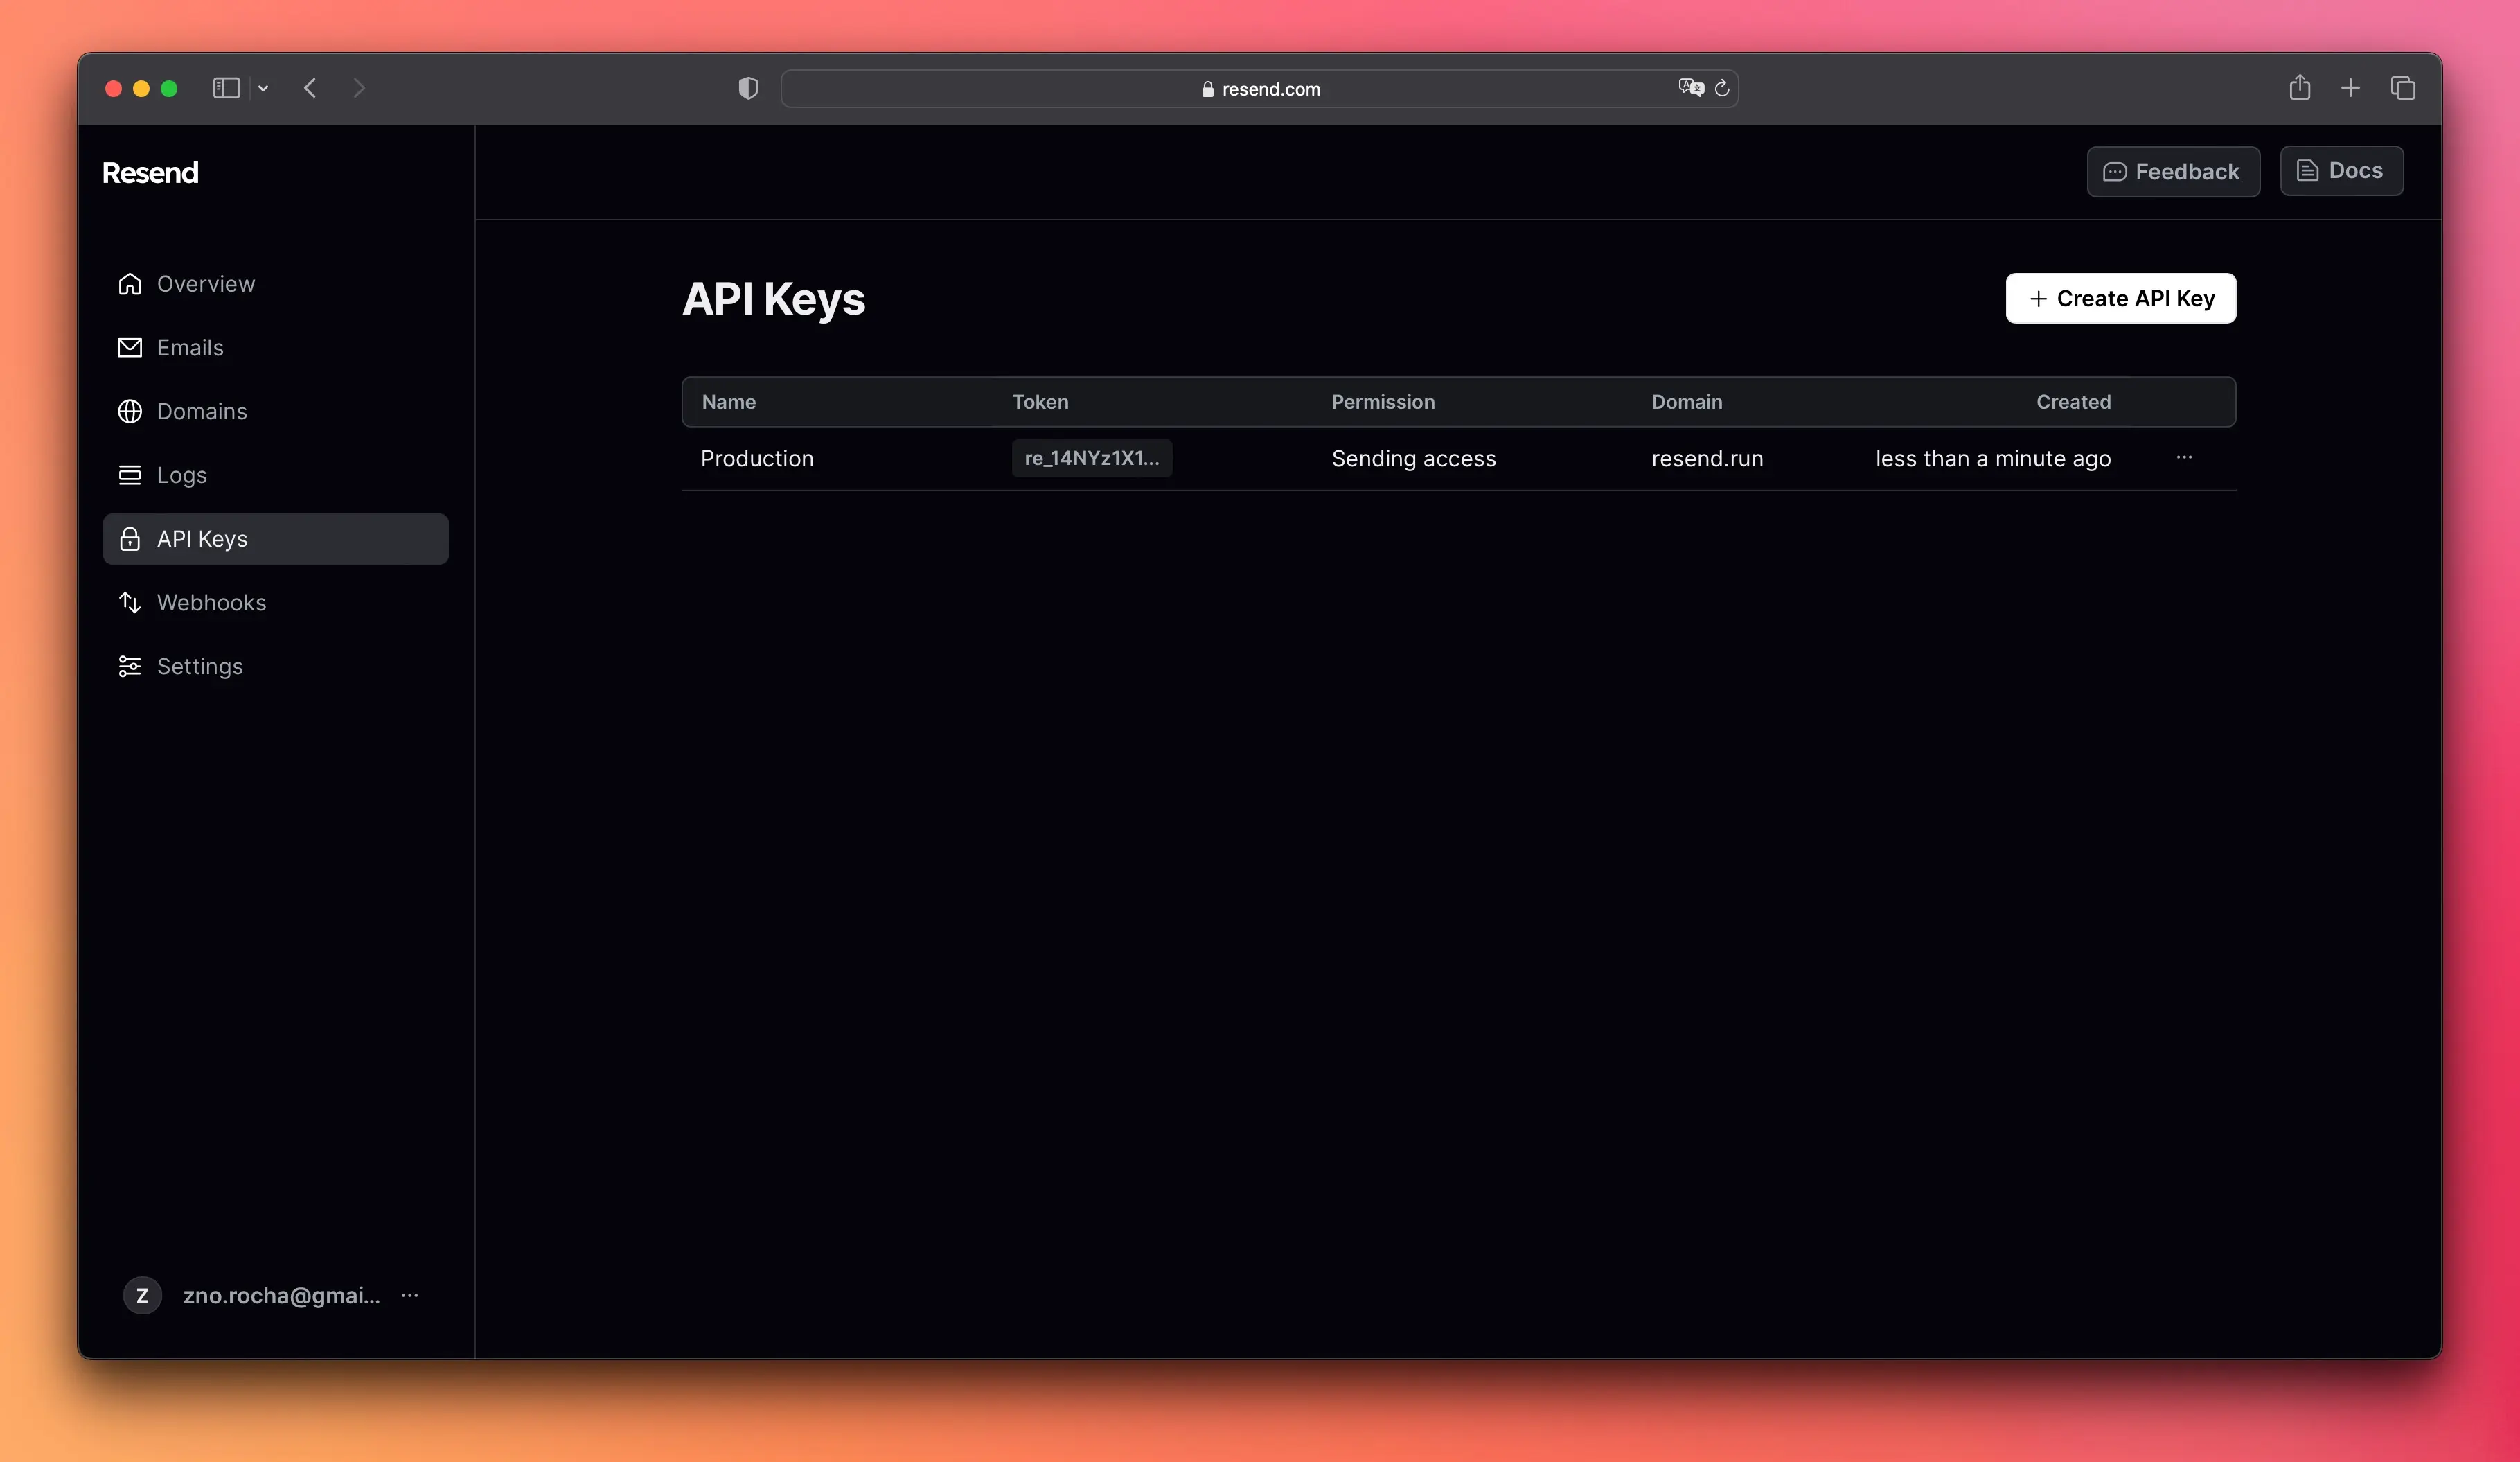Screen dimensions: 2520x1462
Task: Open Settings via the sliders icon
Action: click(x=130, y=666)
